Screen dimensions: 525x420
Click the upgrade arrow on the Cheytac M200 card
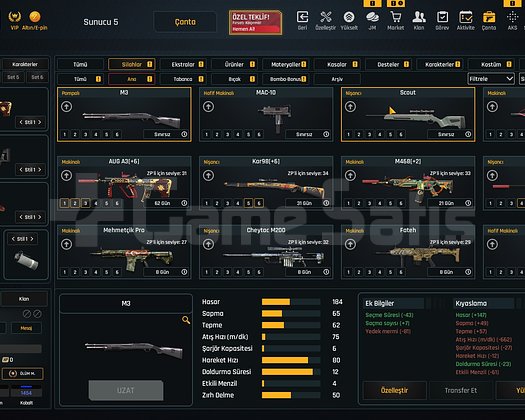point(208,244)
